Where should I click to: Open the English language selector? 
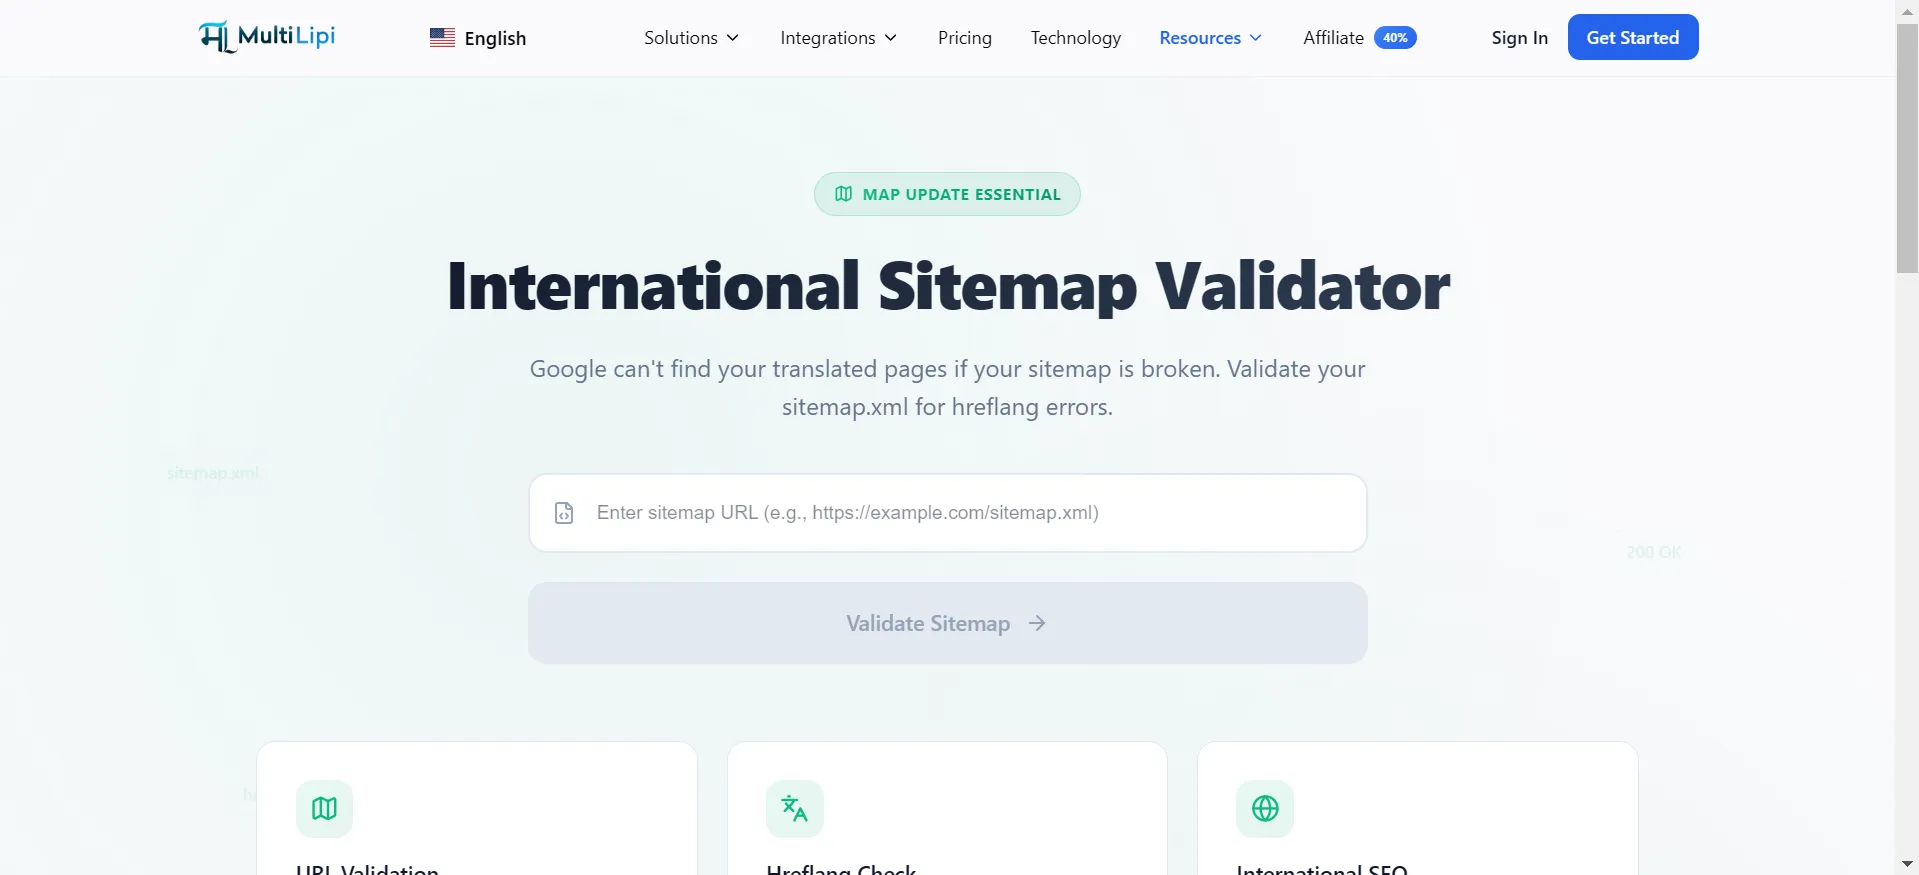click(x=478, y=38)
